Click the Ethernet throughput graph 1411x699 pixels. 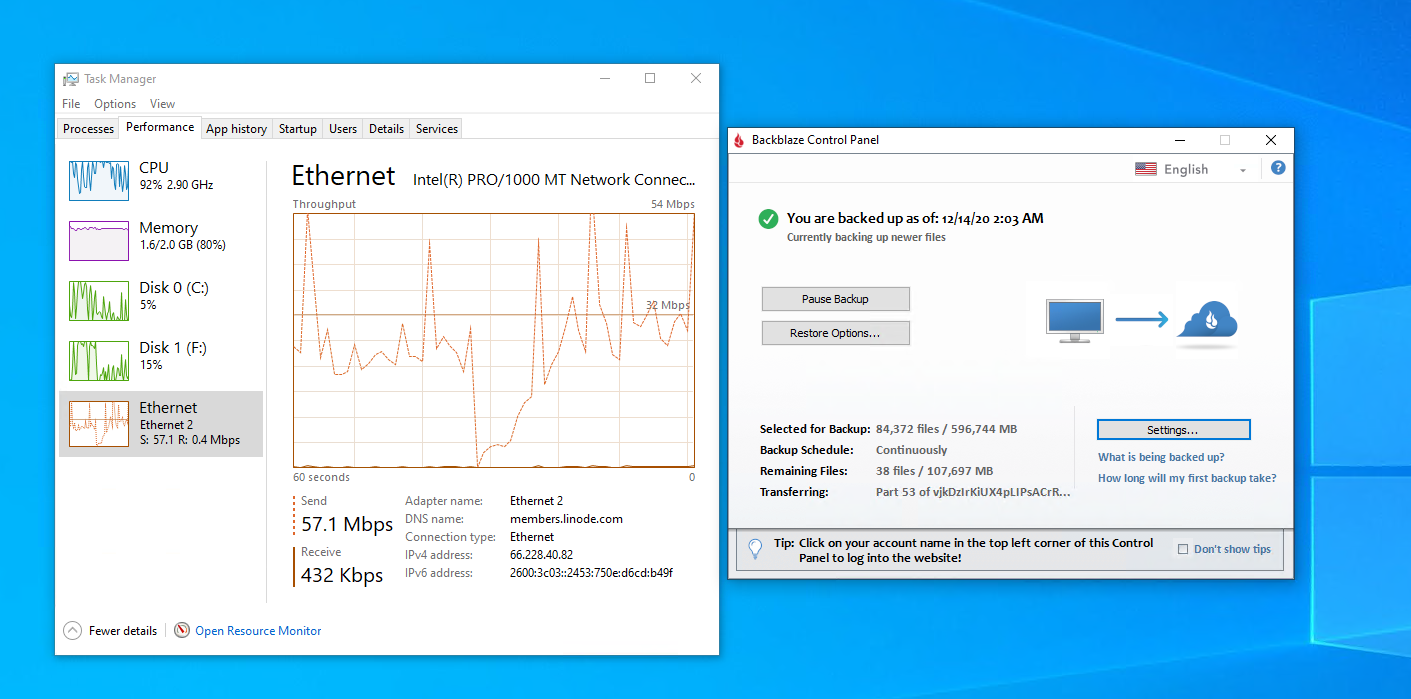point(493,340)
